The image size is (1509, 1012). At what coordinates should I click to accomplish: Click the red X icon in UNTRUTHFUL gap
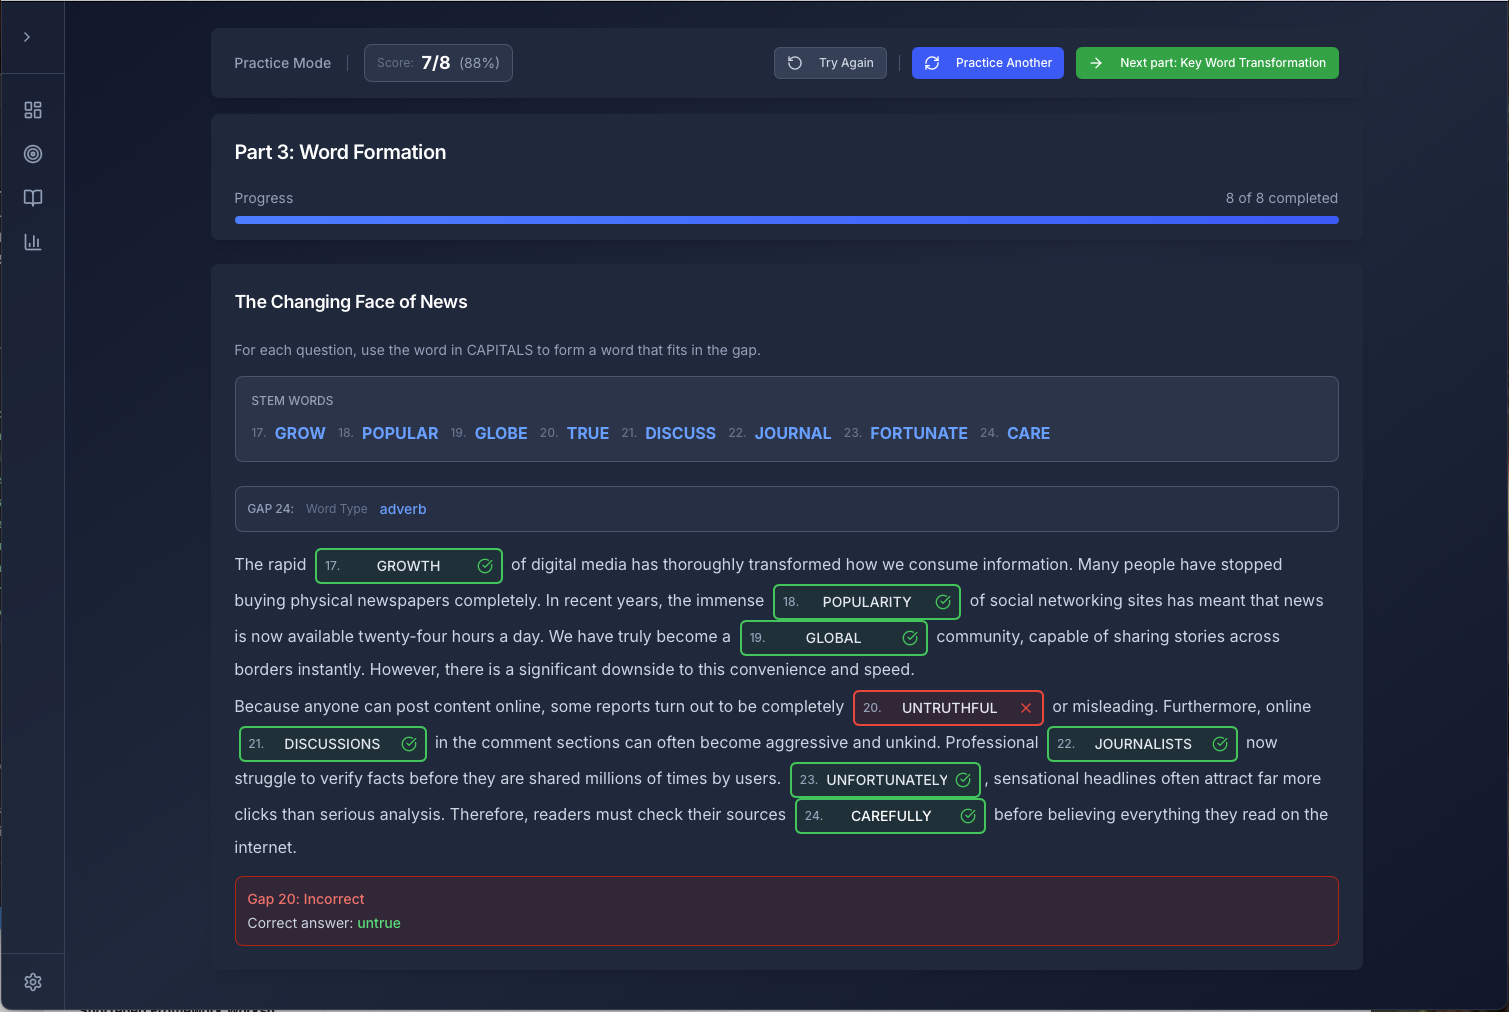[1026, 708]
